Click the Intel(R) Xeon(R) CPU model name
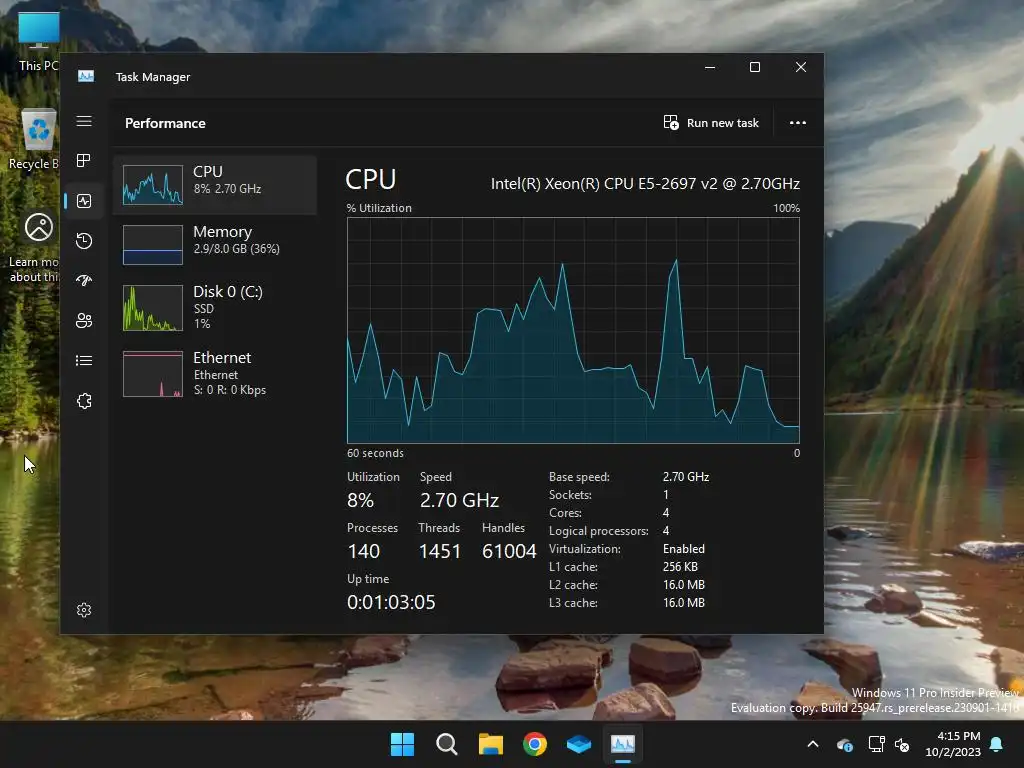 [x=645, y=184]
